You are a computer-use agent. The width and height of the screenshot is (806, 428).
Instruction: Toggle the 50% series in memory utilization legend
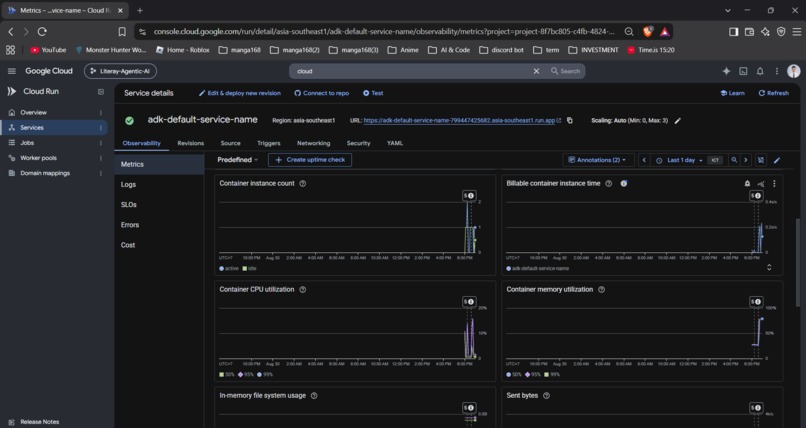514,375
